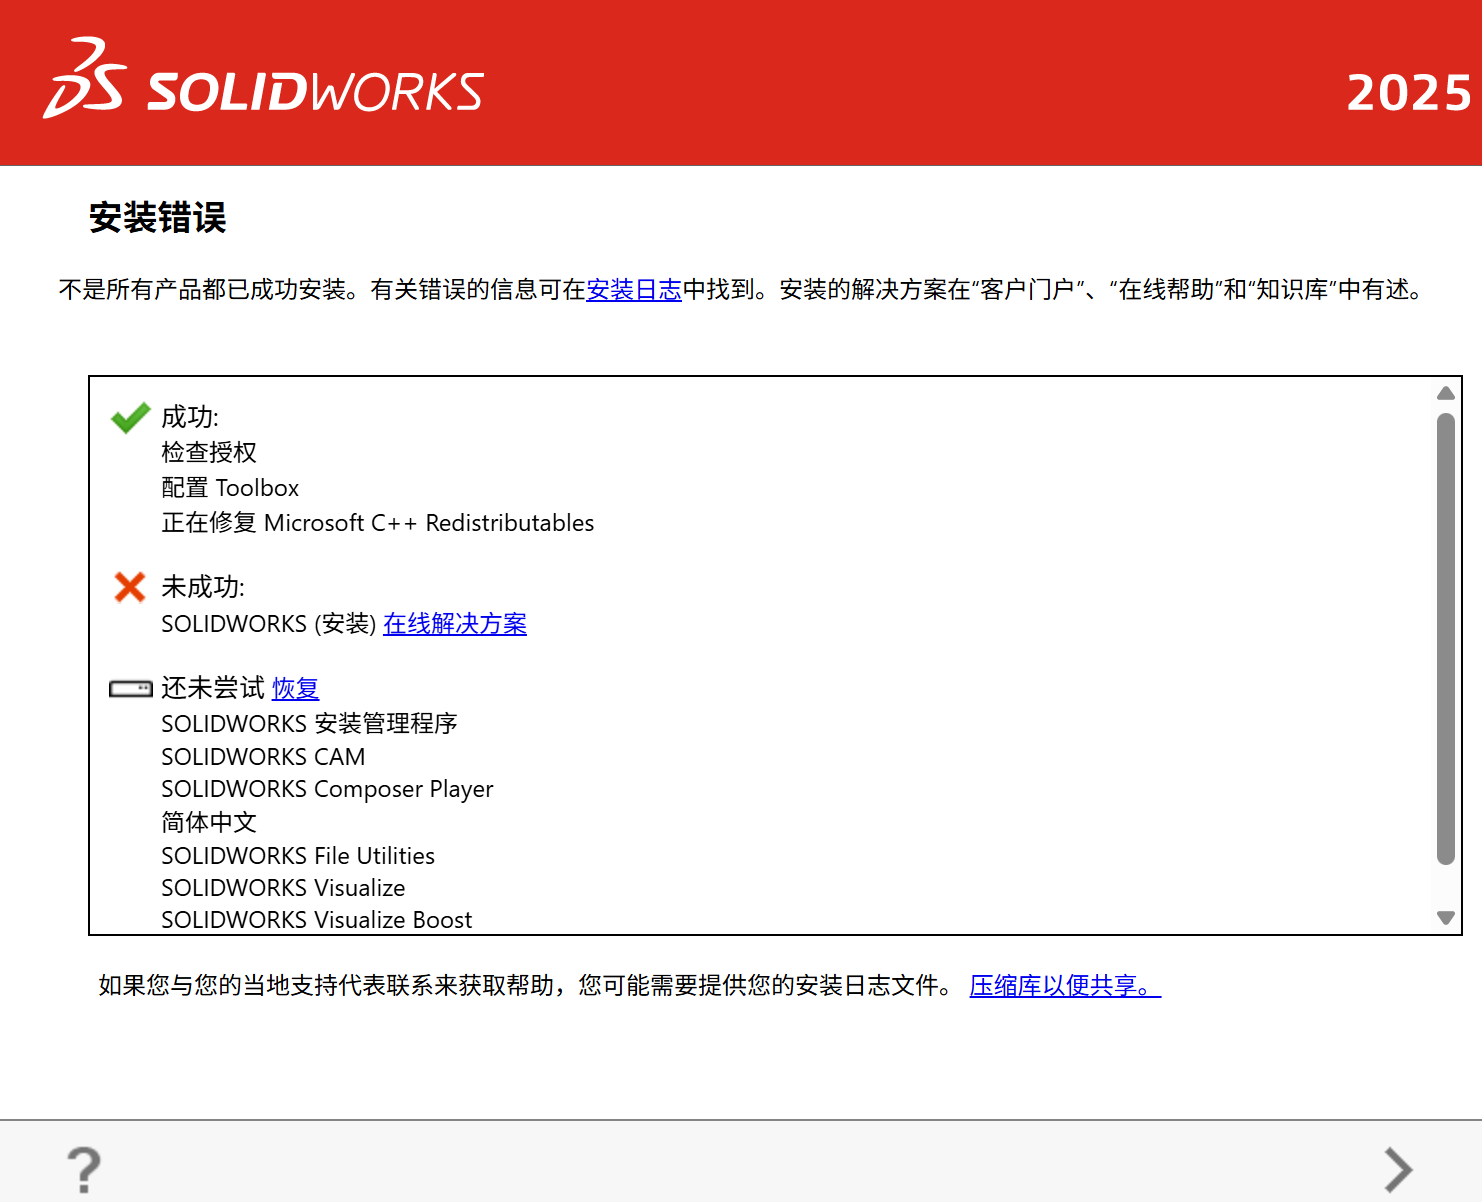The image size is (1482, 1202).
Task: Select the 检查授权 row
Action: click(209, 452)
